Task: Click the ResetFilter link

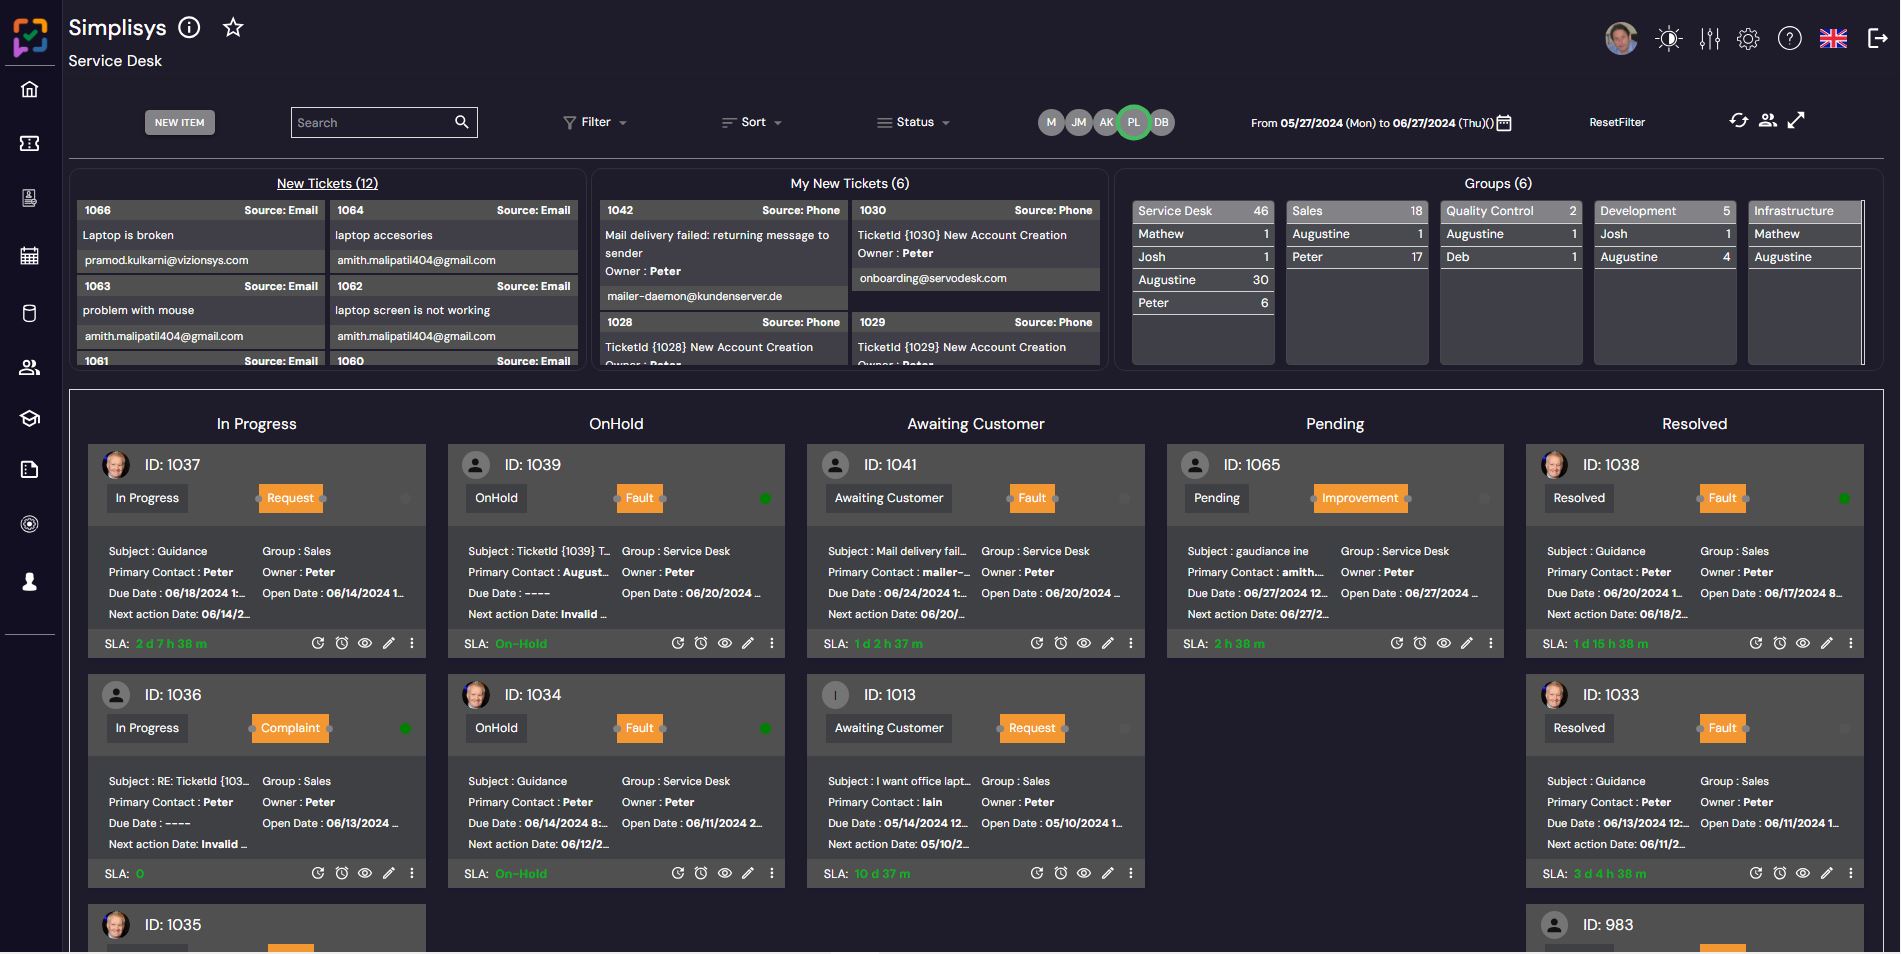Action: tap(1617, 122)
